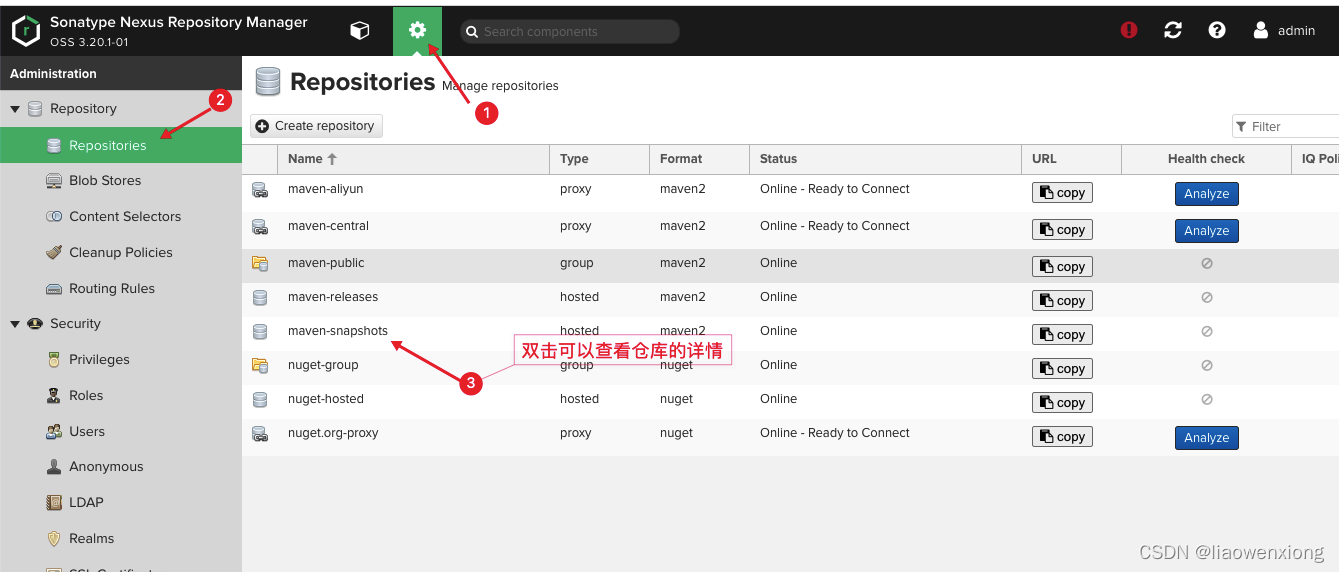Open the Help question mark icon
The image size is (1339, 572).
coord(1217,30)
